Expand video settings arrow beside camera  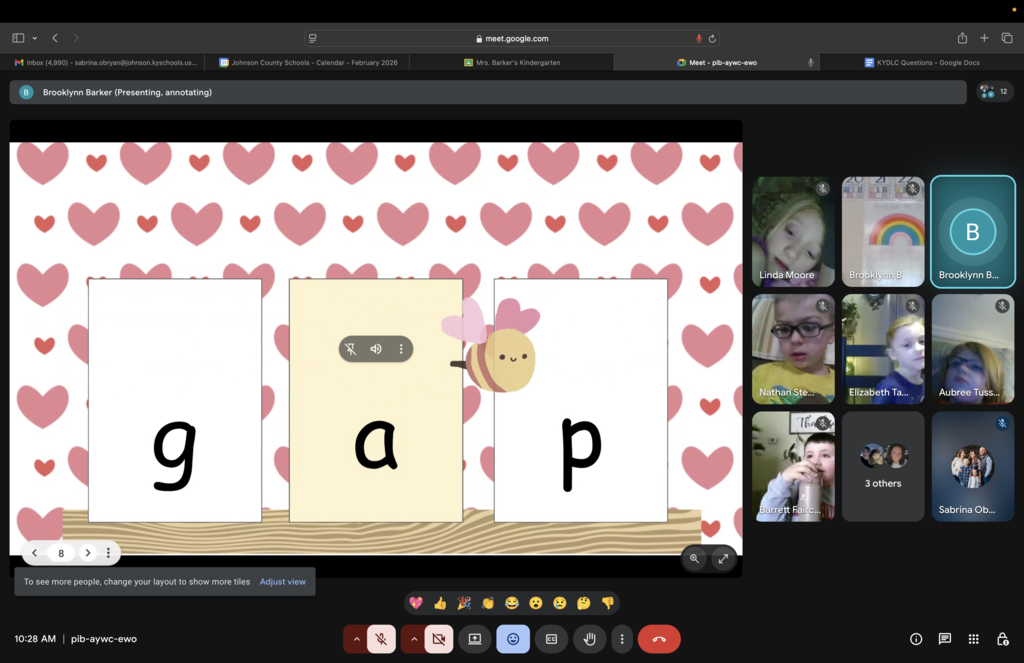click(x=413, y=639)
